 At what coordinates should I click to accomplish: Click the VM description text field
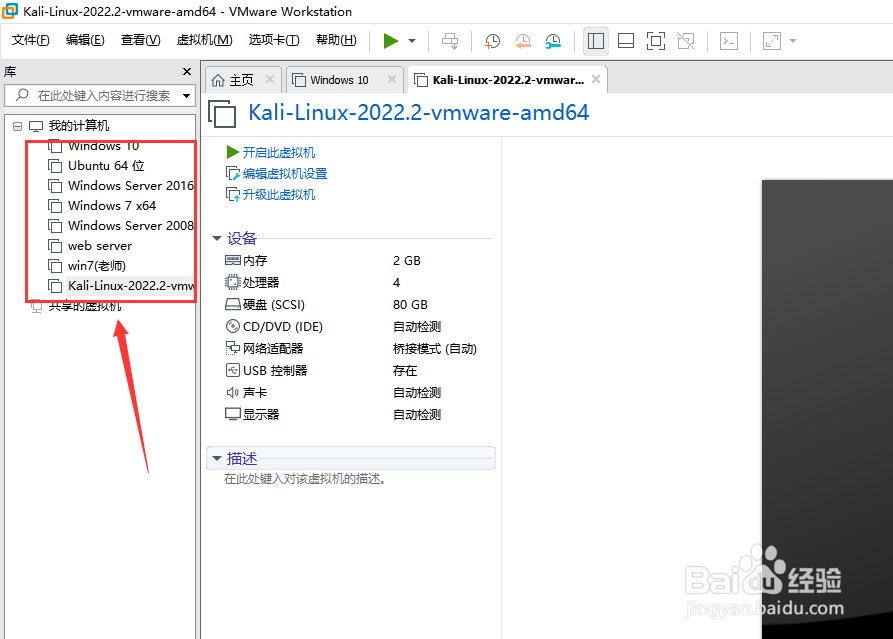(305, 479)
